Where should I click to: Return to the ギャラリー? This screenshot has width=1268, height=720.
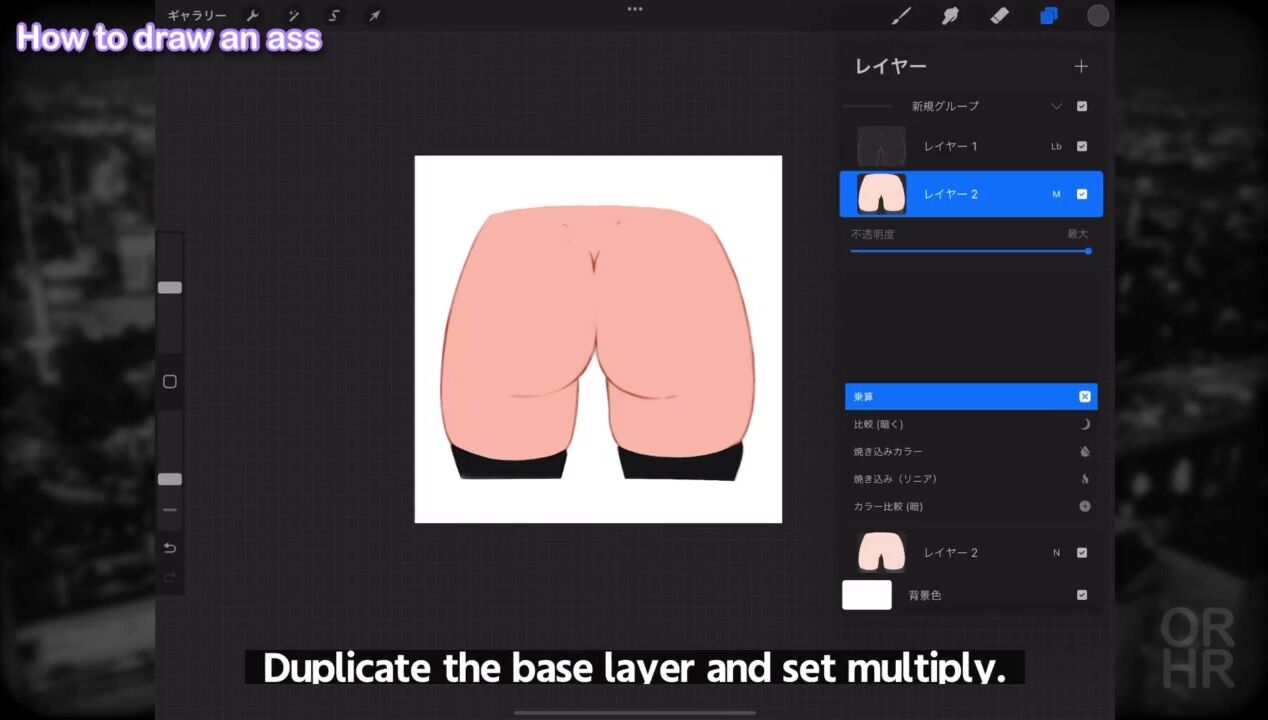click(x=197, y=16)
